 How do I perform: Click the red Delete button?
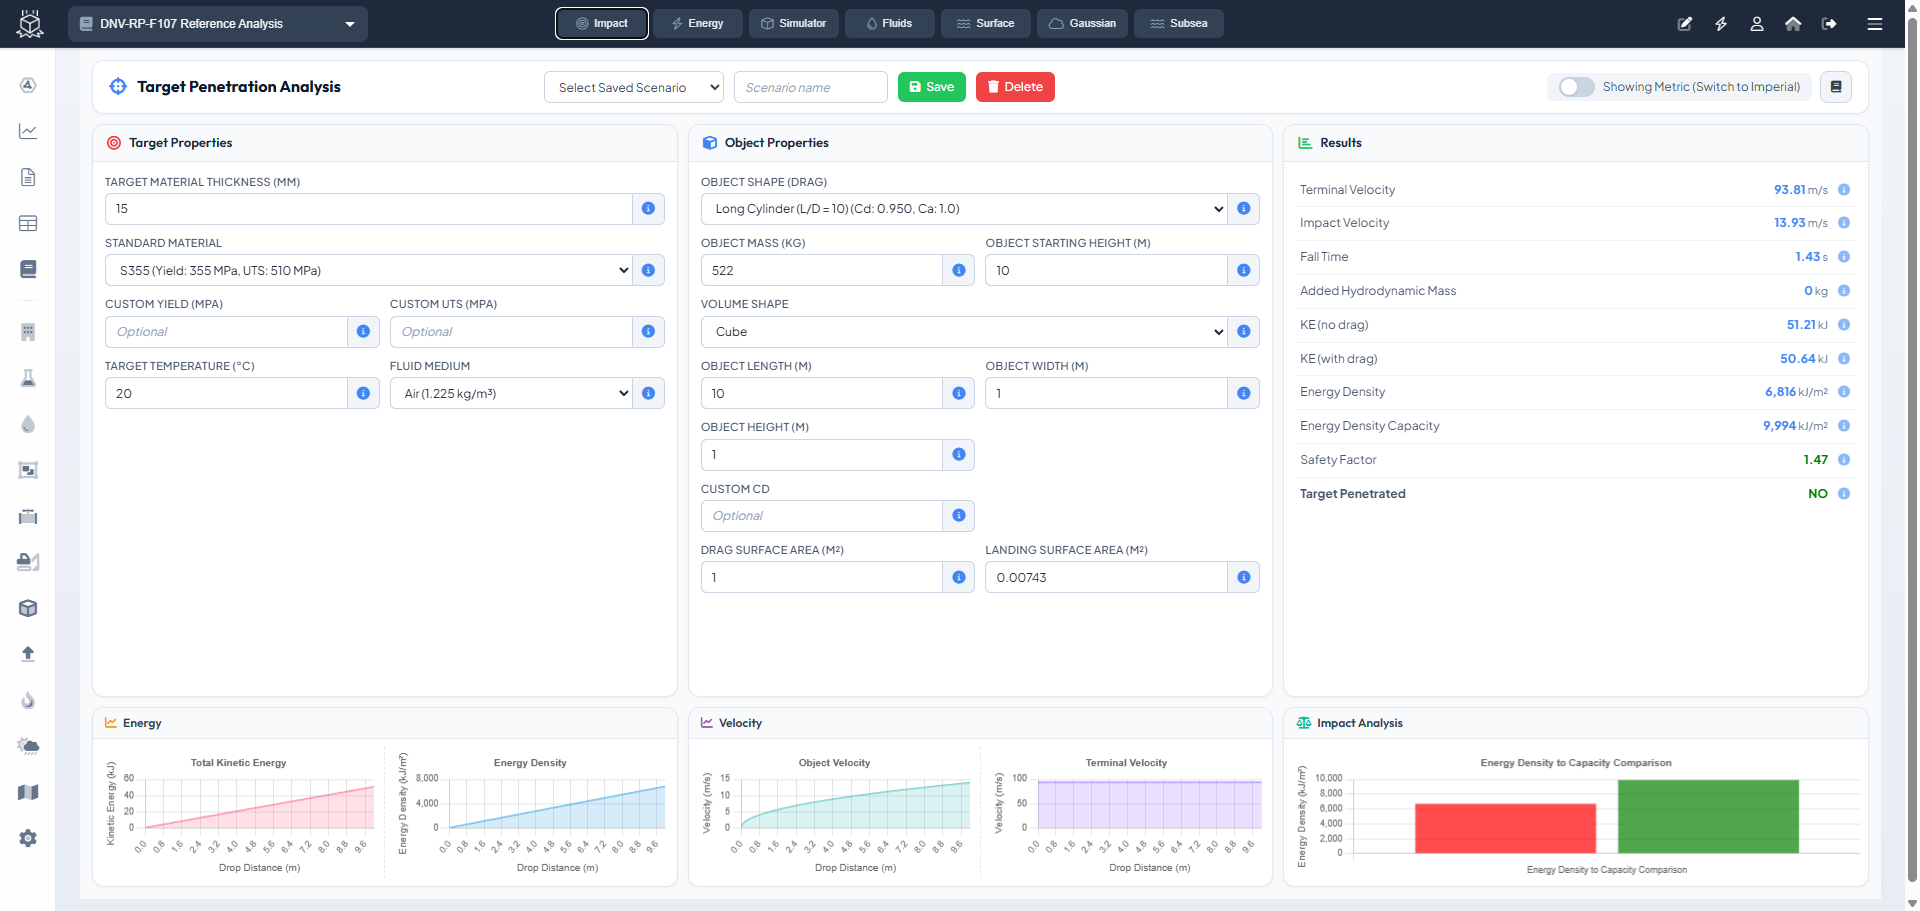click(1015, 87)
